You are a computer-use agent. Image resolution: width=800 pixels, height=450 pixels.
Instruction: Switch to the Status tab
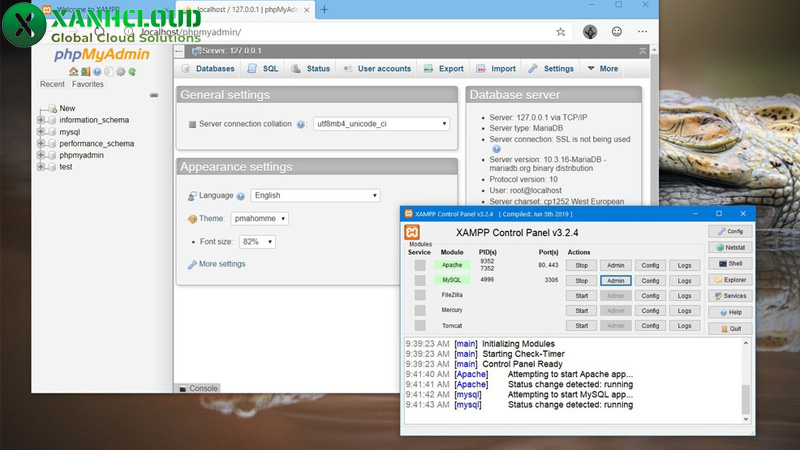click(x=311, y=68)
